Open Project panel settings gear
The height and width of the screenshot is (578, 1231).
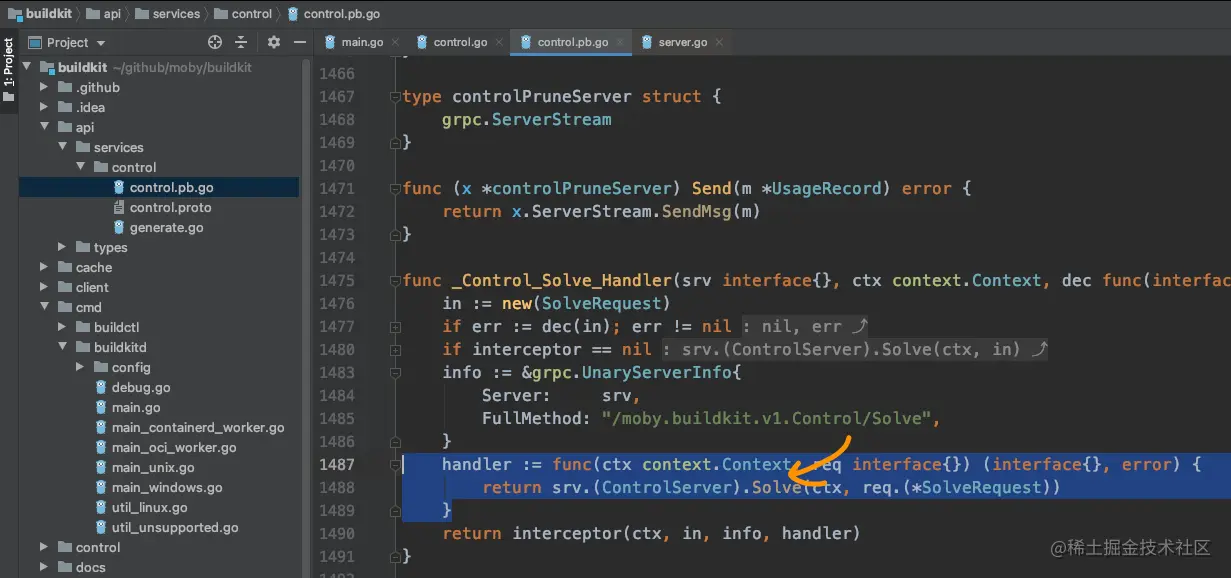[274, 42]
